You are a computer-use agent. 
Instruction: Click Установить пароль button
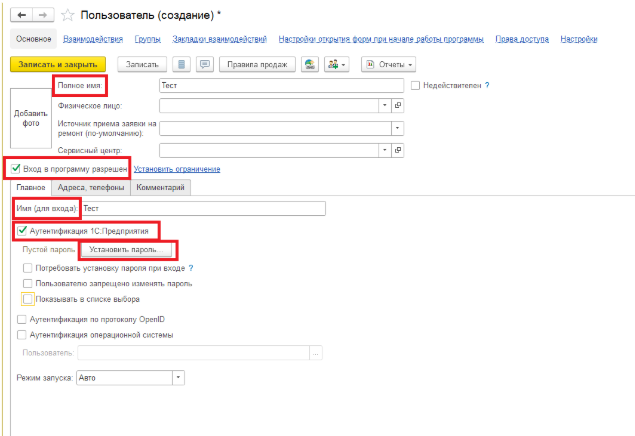[129, 249]
